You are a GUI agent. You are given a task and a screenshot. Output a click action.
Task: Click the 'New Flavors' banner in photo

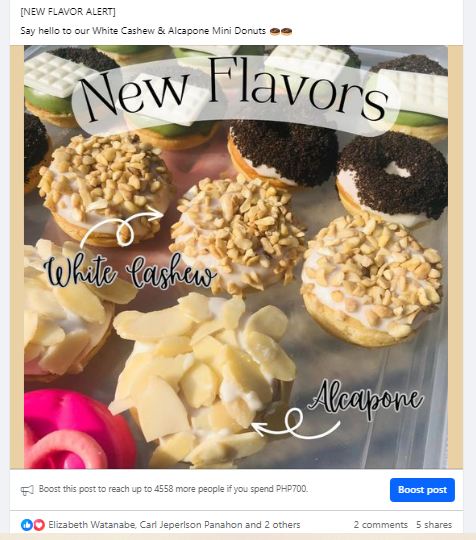pyautogui.click(x=236, y=93)
